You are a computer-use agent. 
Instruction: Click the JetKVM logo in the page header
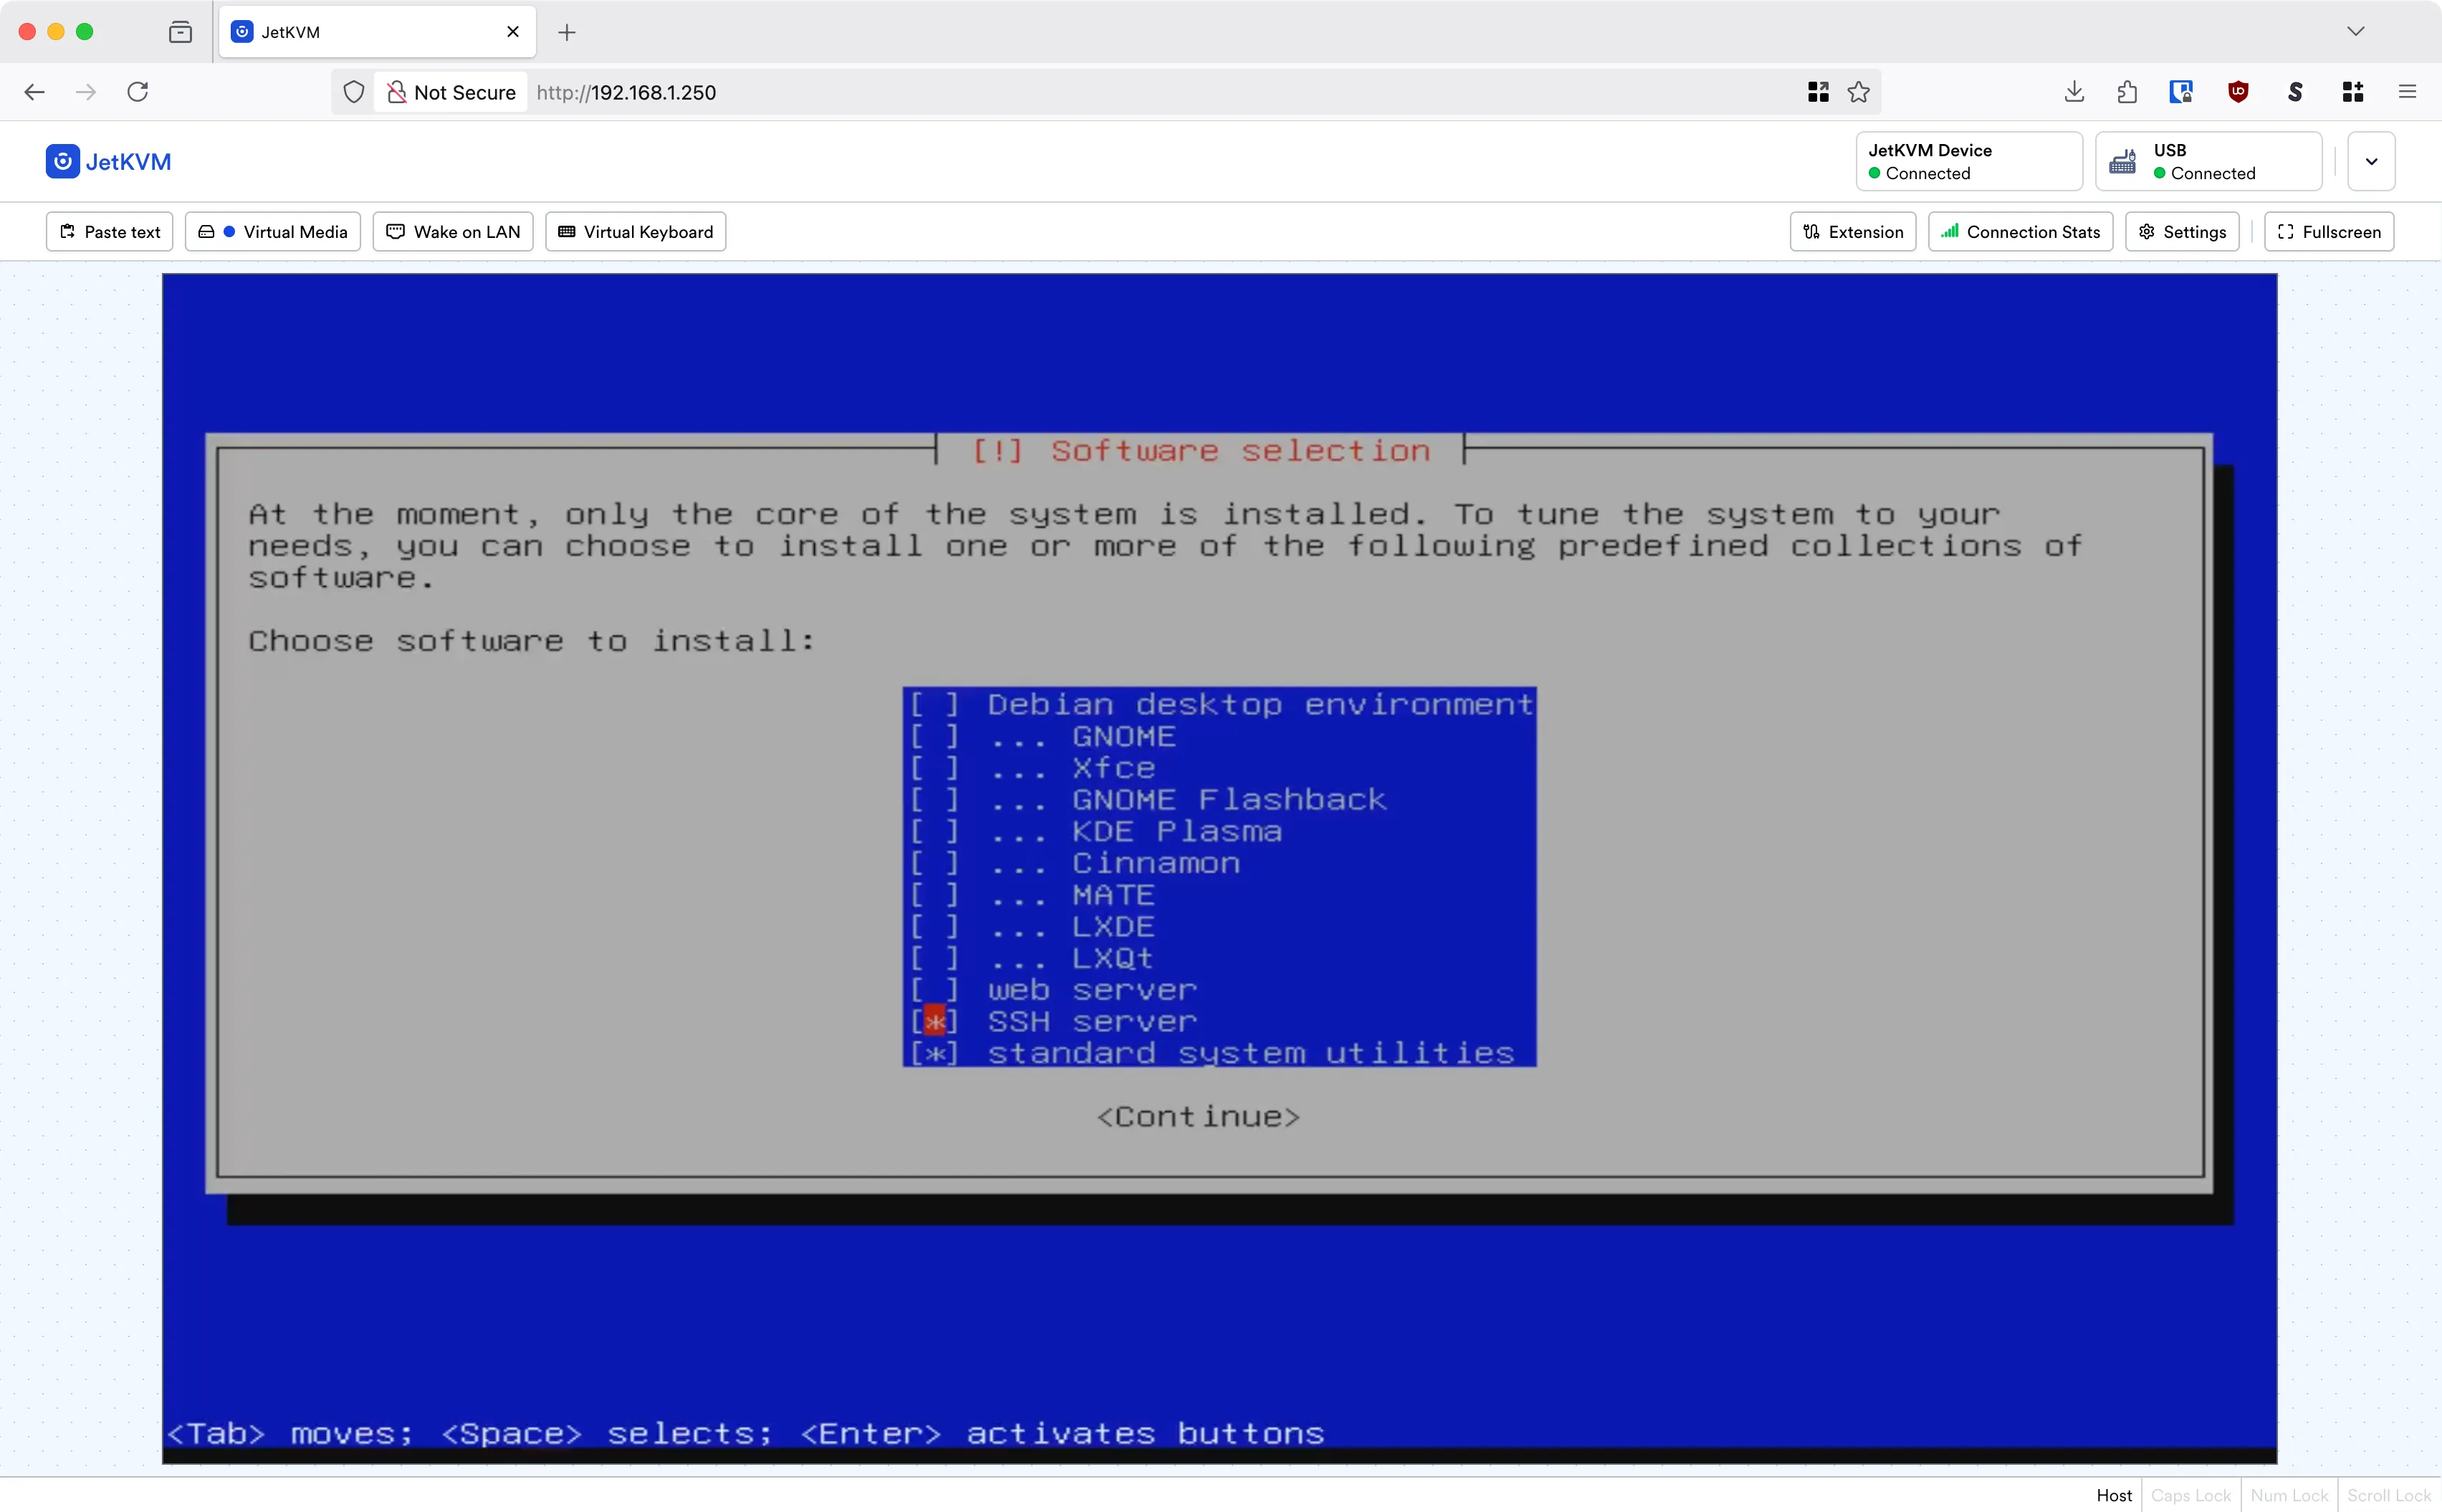click(x=62, y=161)
